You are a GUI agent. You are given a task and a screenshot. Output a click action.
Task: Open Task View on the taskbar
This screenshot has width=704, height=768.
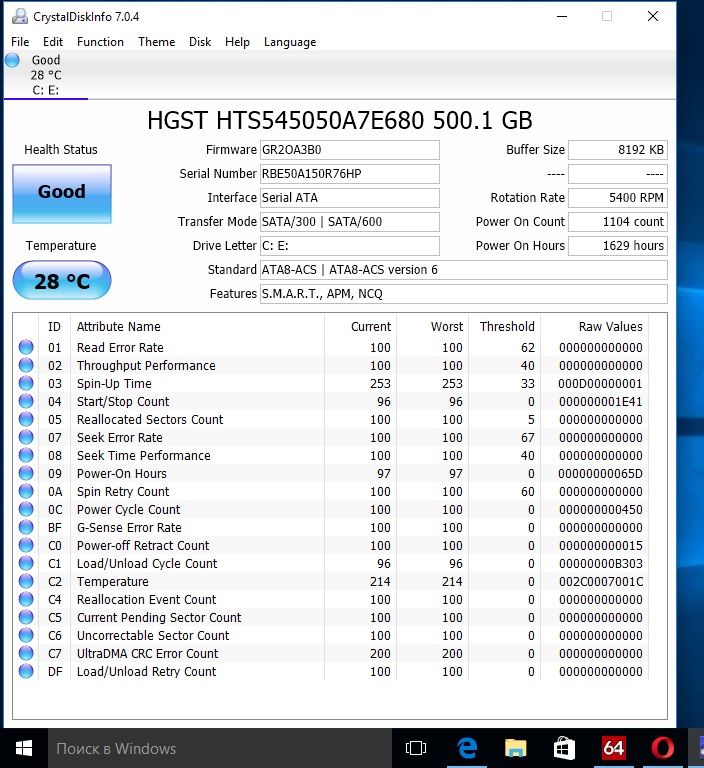click(416, 748)
